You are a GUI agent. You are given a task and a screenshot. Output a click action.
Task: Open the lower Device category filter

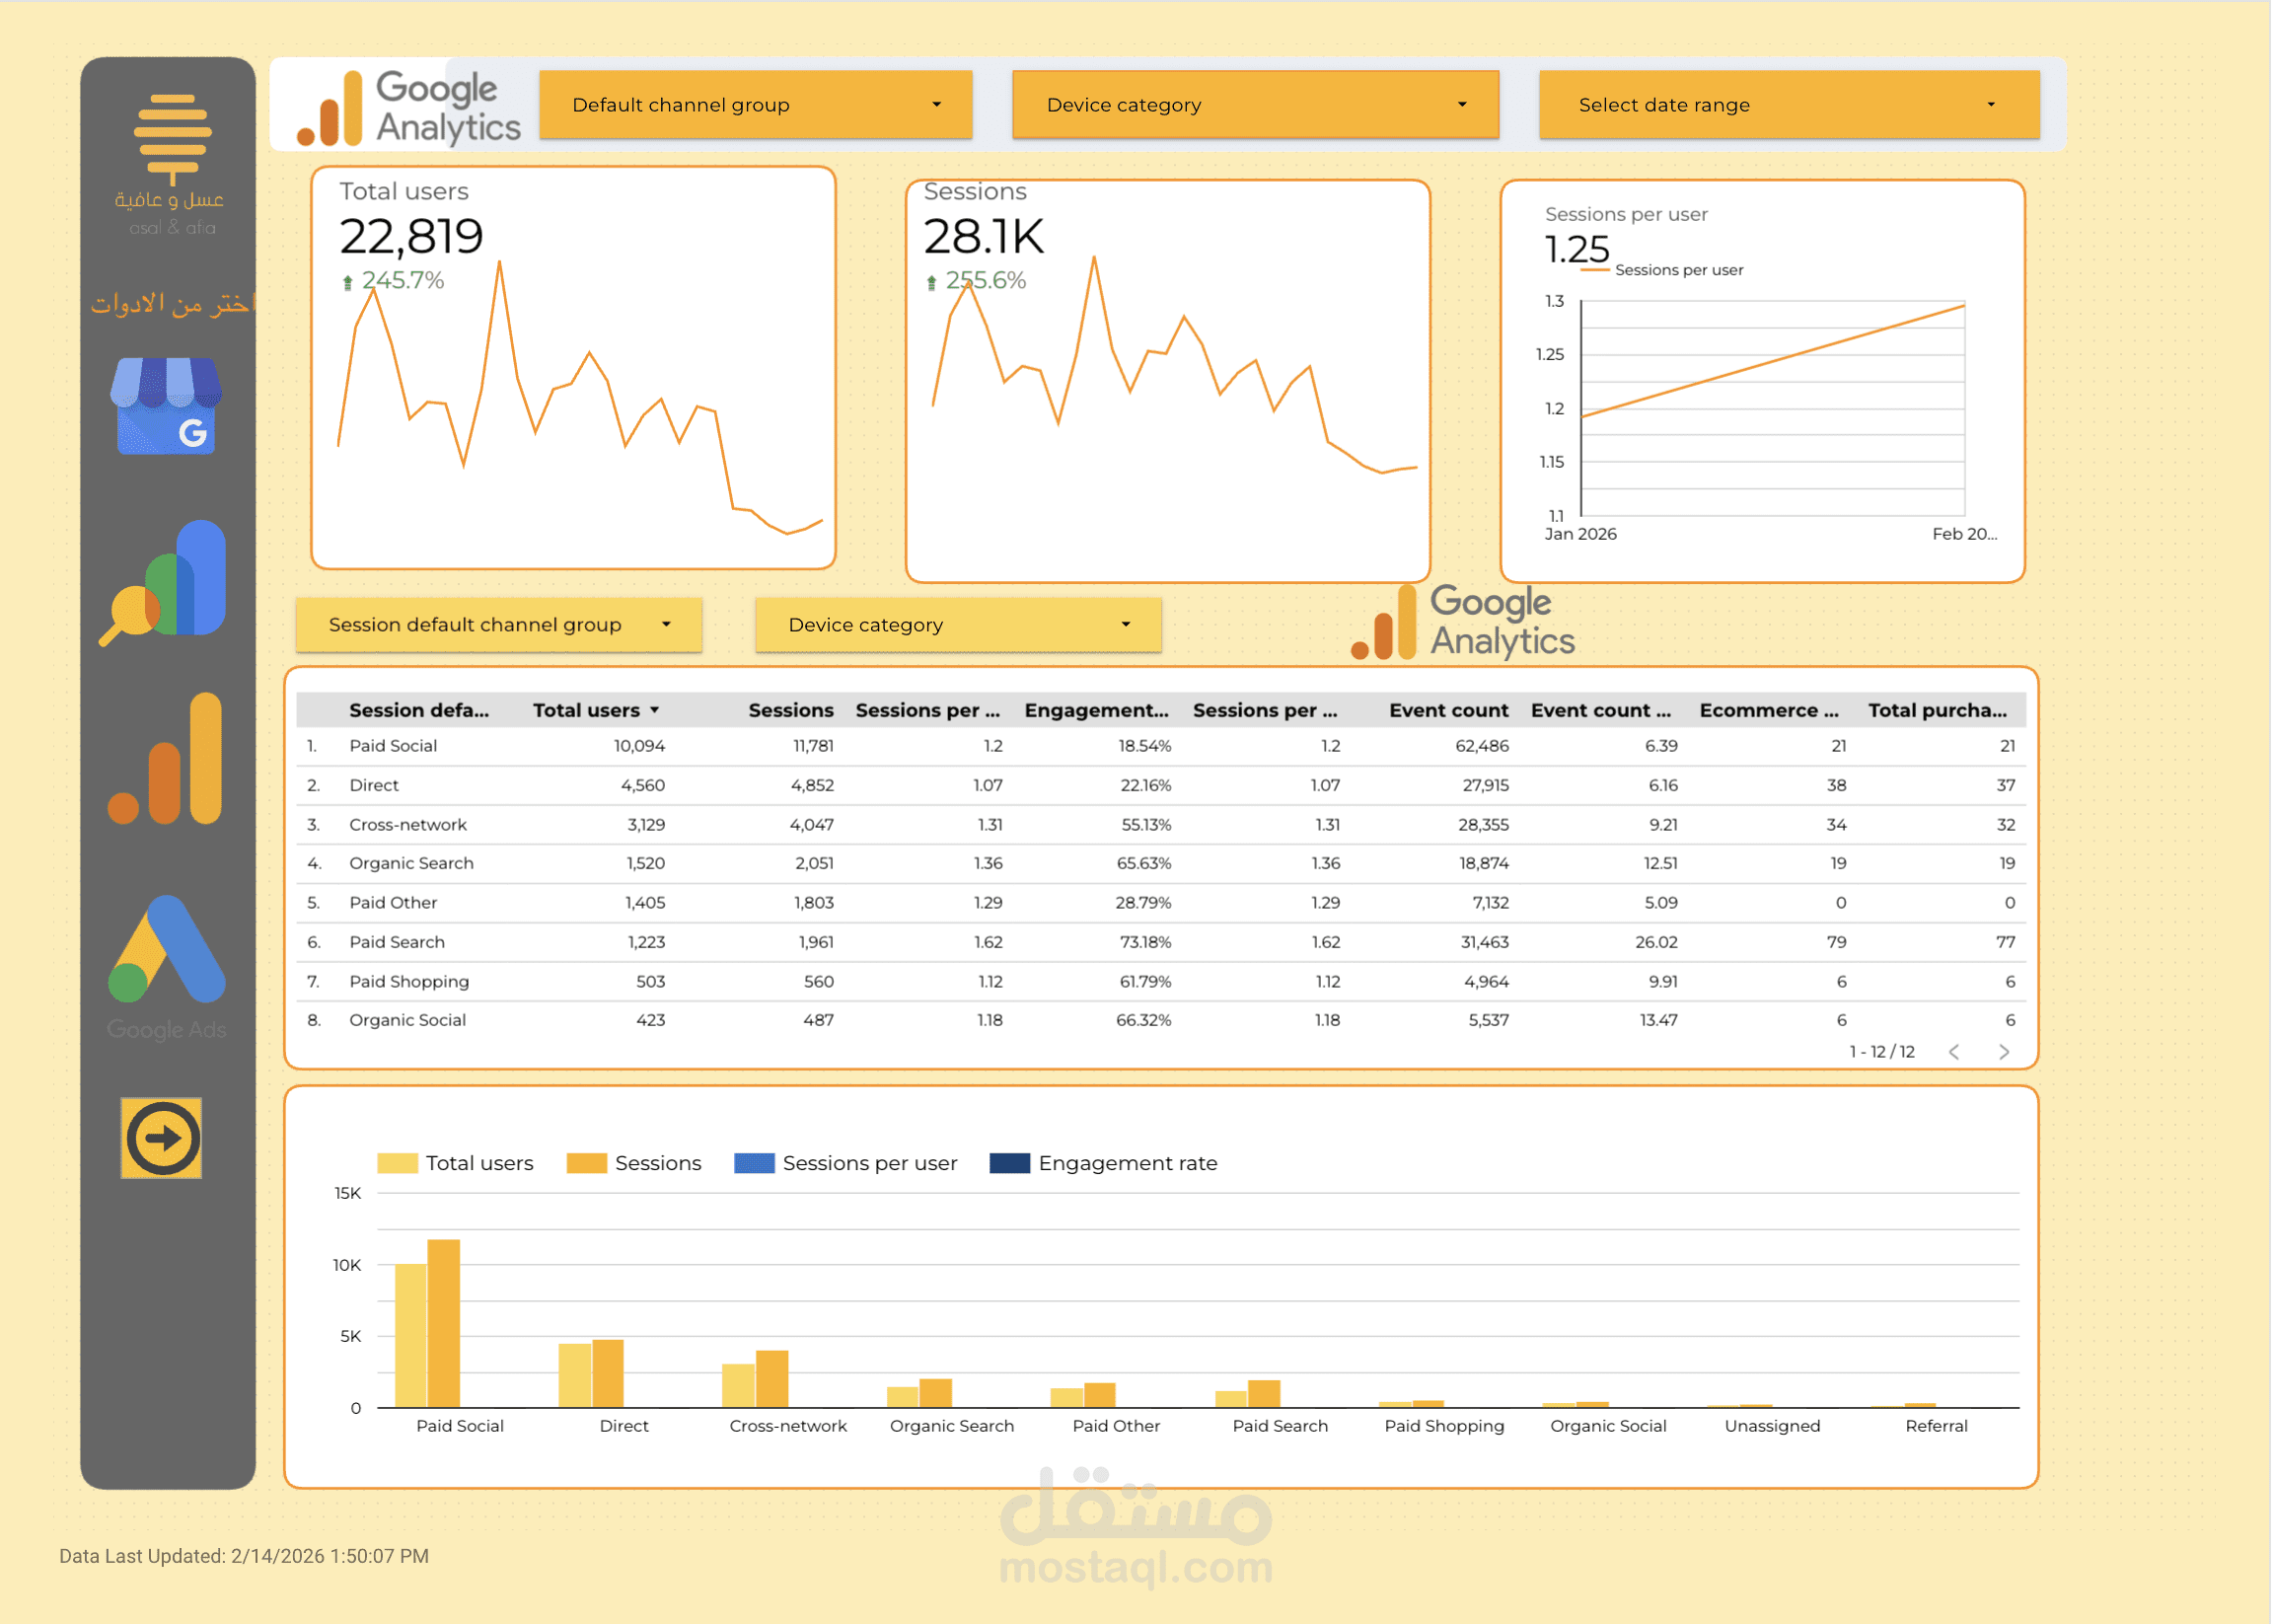point(957,625)
